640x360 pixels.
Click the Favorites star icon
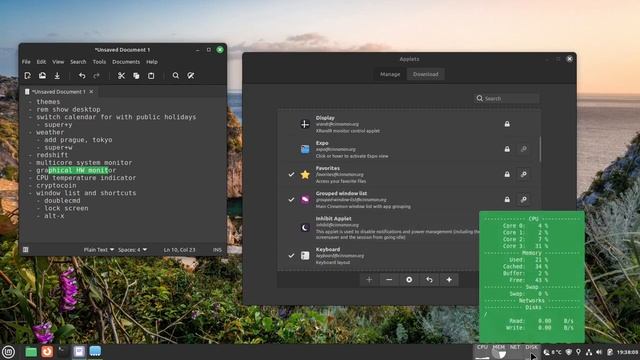point(305,174)
